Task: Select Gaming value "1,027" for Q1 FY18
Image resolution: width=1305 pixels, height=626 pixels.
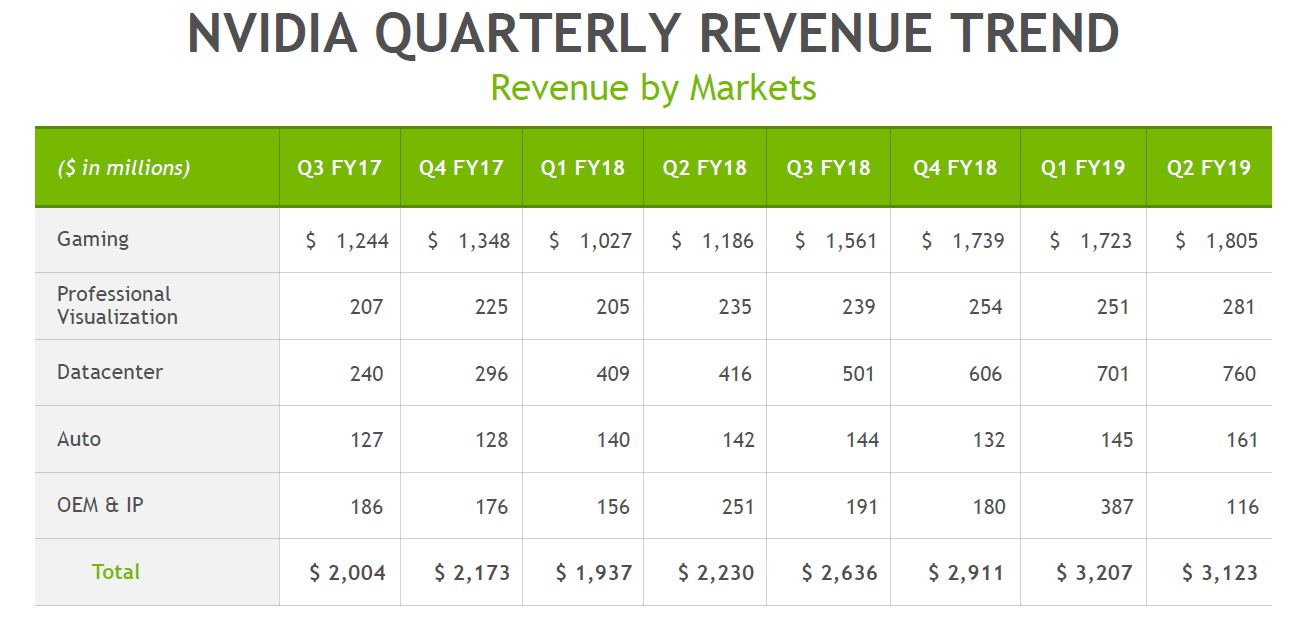Action: 606,241
